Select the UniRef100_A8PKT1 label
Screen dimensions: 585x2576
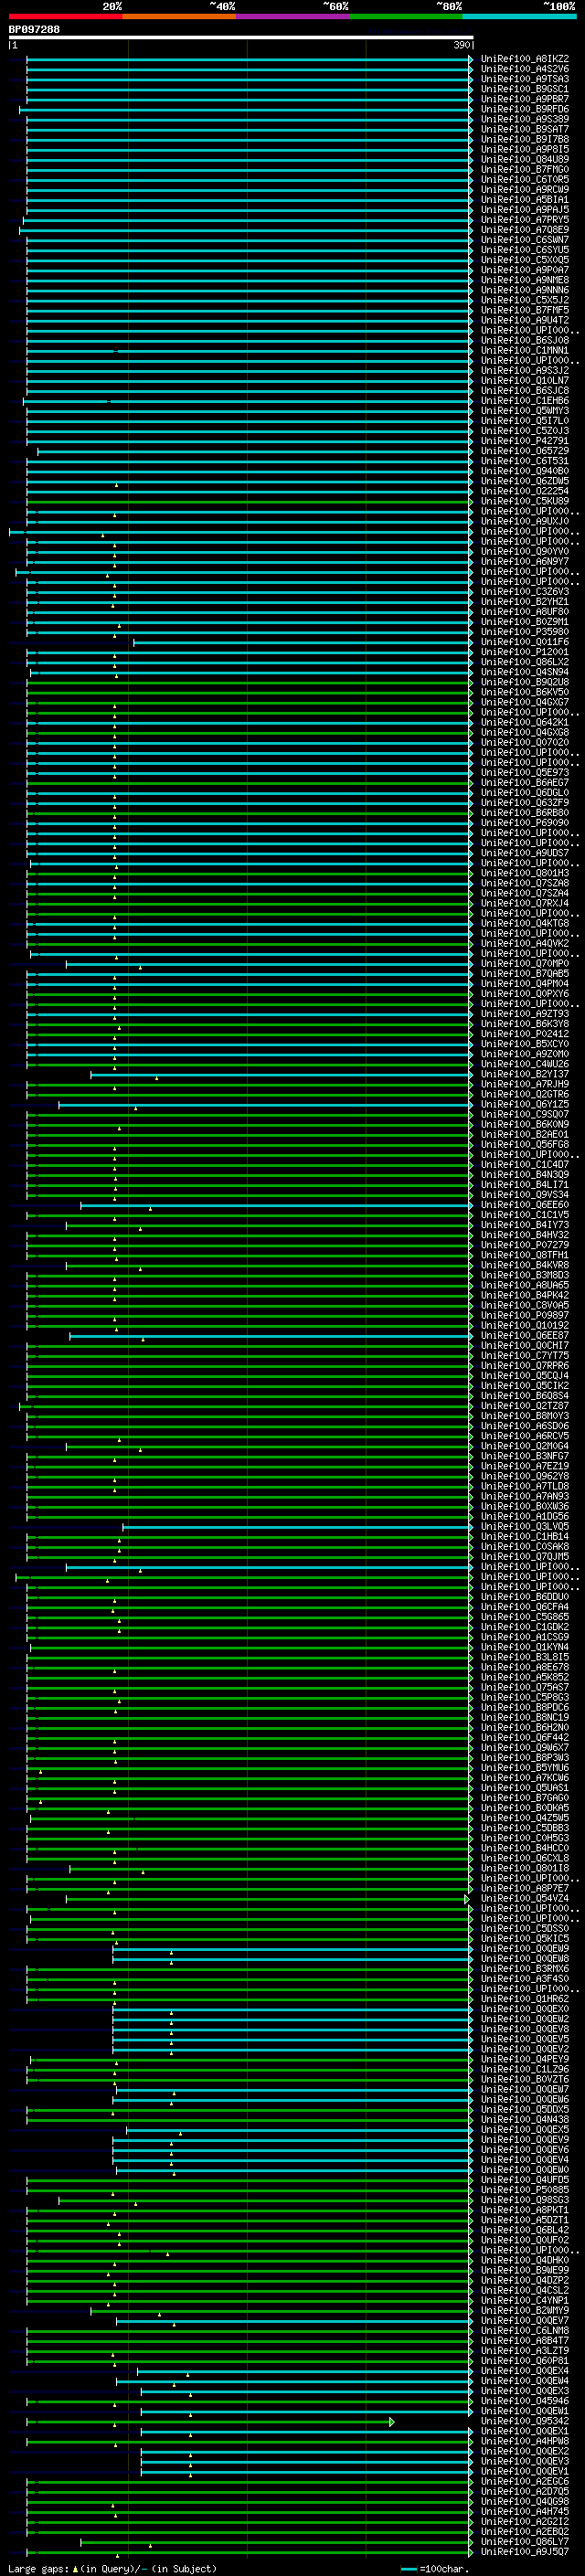pyautogui.click(x=525, y=2210)
